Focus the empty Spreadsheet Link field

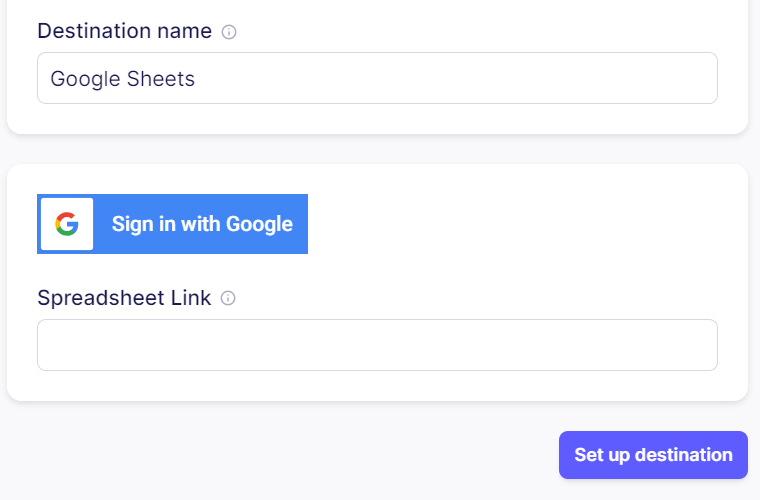pyautogui.click(x=377, y=345)
